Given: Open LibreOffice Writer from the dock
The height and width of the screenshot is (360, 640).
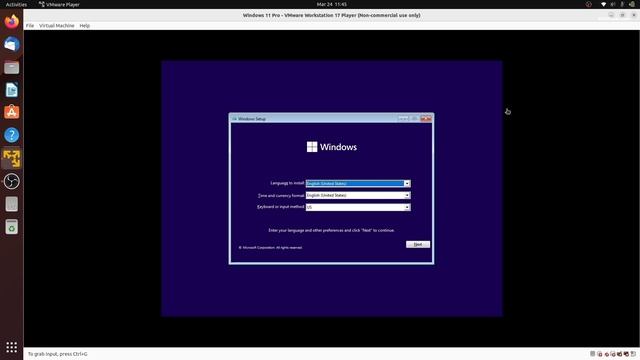Looking at the screenshot, I should point(11,90).
